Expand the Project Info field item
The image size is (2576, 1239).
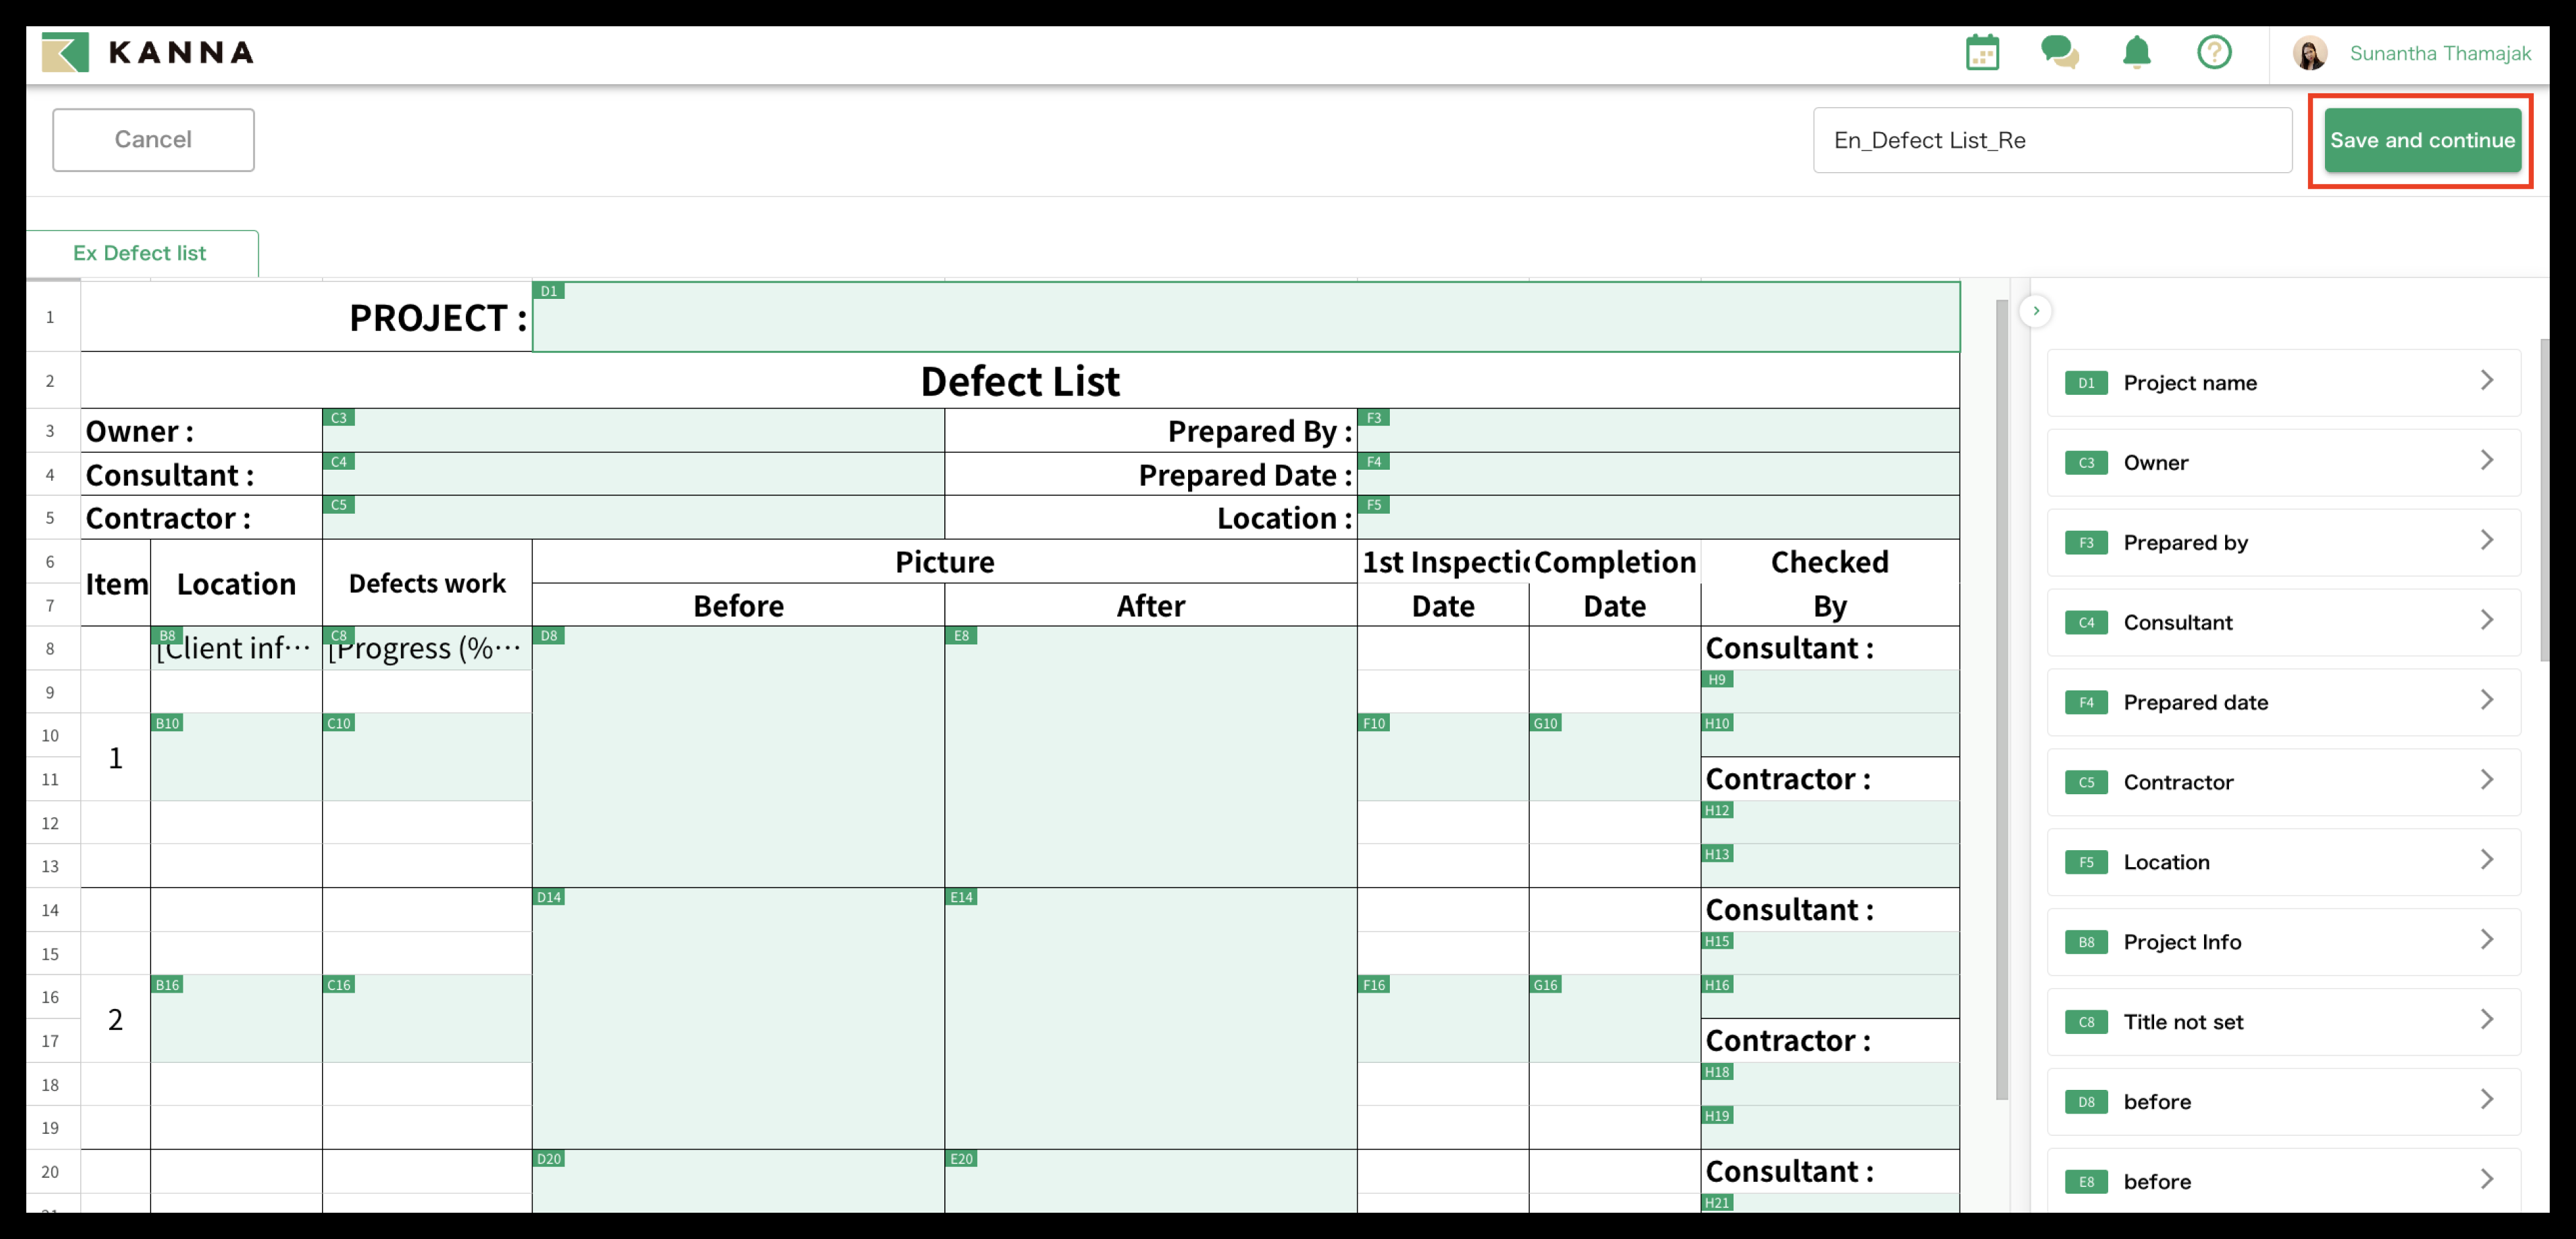(x=2283, y=942)
